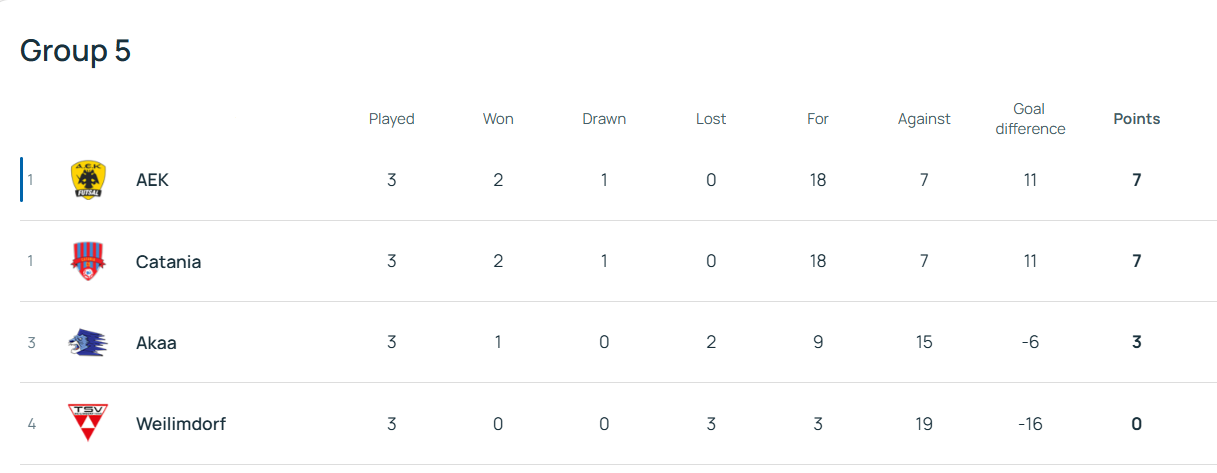The height and width of the screenshot is (473, 1217).
Task: Click the Goal difference column header
Action: pyautogui.click(x=1030, y=119)
